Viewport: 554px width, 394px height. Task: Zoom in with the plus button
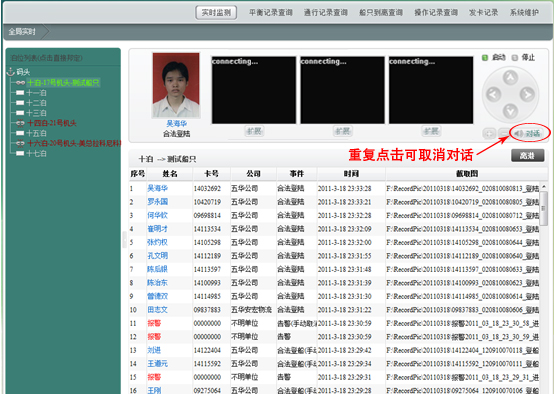coord(489,134)
